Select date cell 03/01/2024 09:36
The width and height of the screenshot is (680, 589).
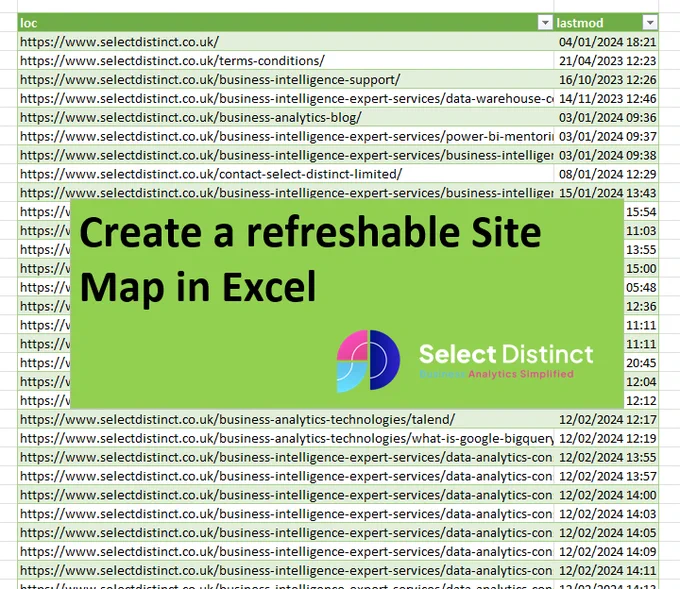(x=606, y=117)
